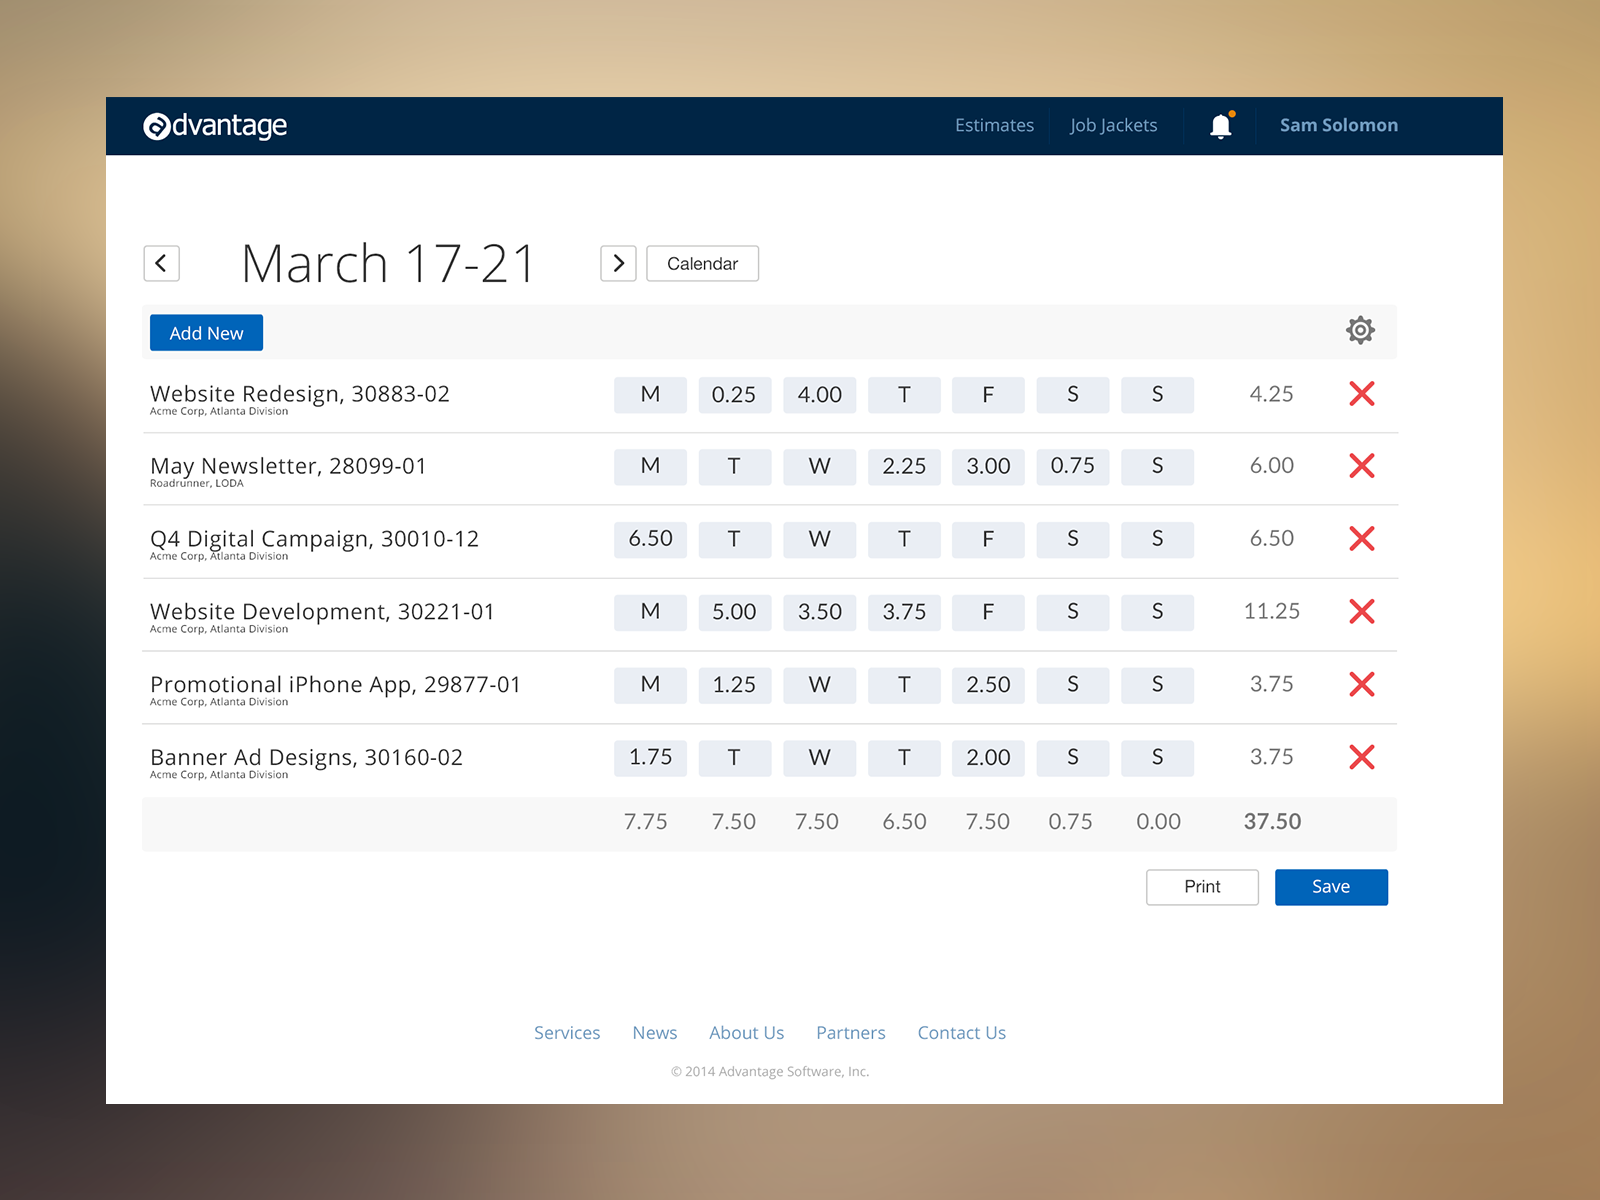Select Promotional iPhone App, 29877-01 job title
The image size is (1600, 1200).
(x=335, y=685)
